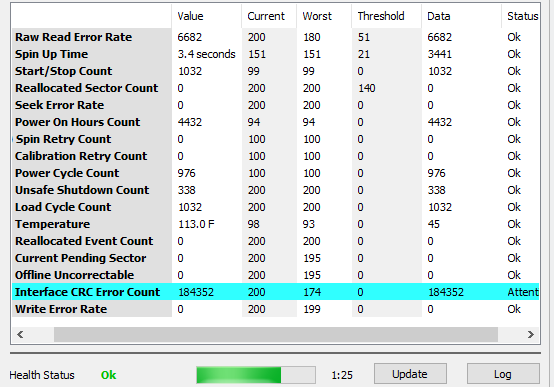554x387 pixels.
Task: Select the Temperature row label
Action: [x=52, y=224]
